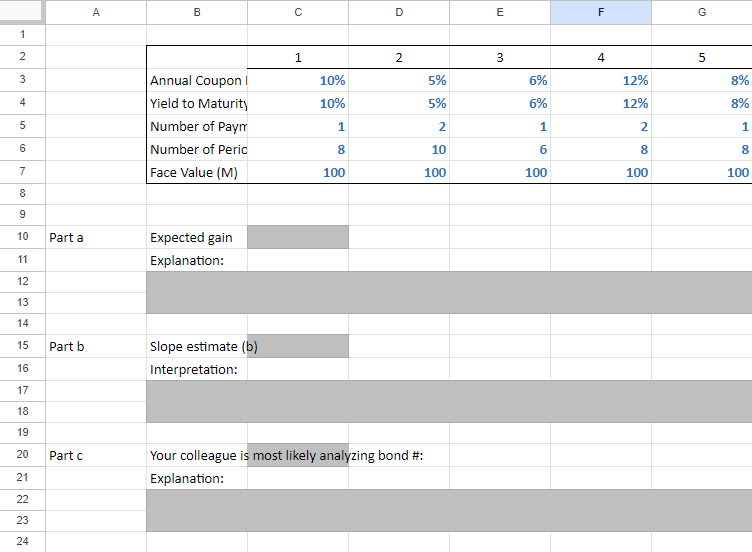Click the 'Part c' cell
This screenshot has height=552, width=752.
pos(96,455)
